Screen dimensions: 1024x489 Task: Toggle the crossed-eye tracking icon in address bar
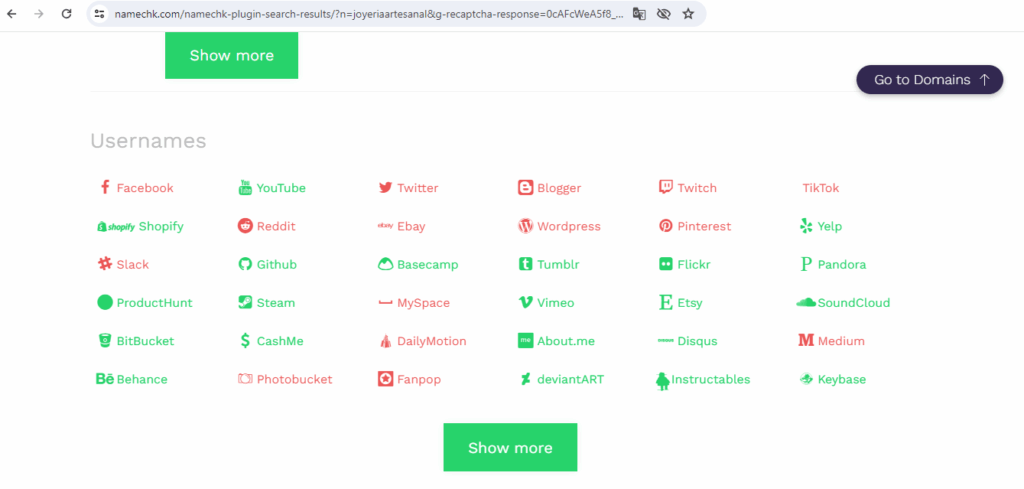pos(664,14)
